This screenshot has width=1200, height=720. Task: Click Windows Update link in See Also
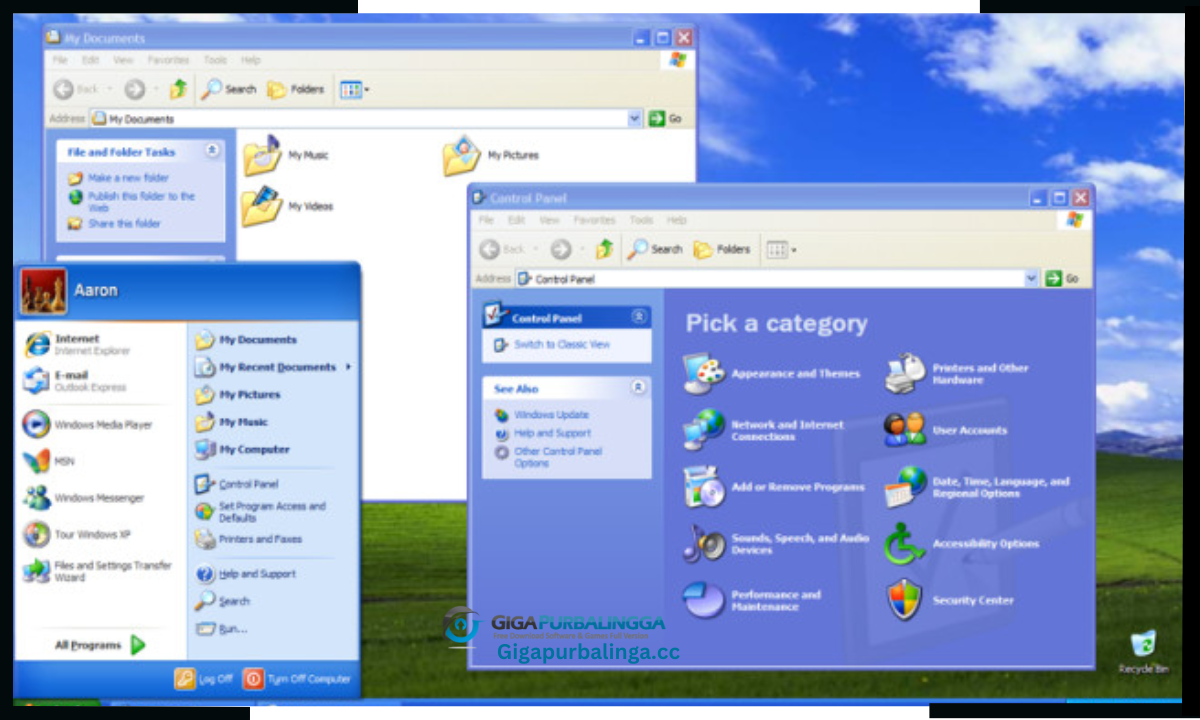[551, 414]
